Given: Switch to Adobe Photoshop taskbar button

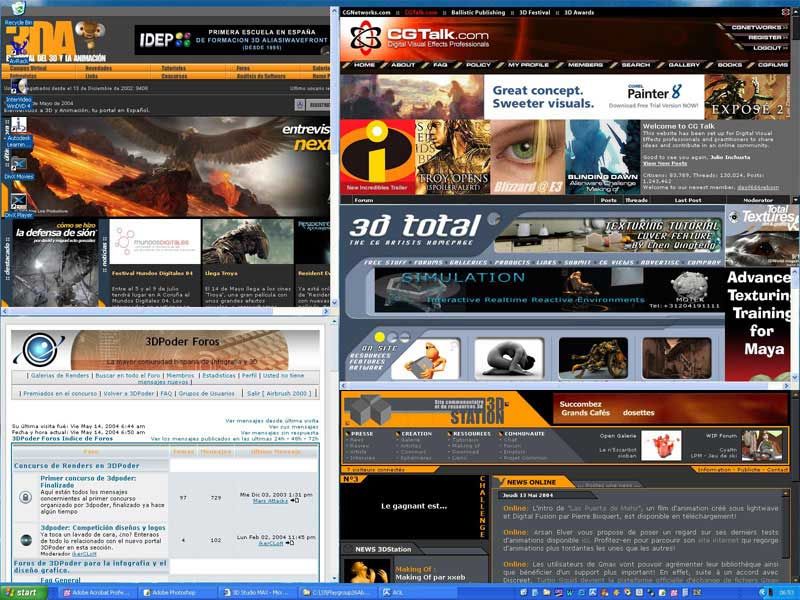Looking at the screenshot, I should click(177, 592).
